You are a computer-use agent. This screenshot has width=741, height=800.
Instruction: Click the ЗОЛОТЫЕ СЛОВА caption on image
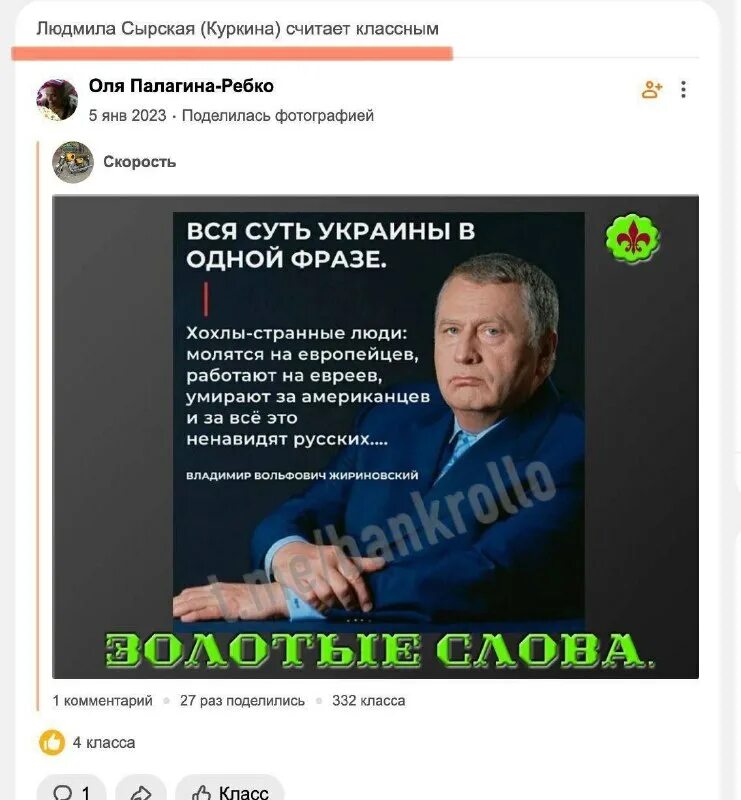coord(380,650)
